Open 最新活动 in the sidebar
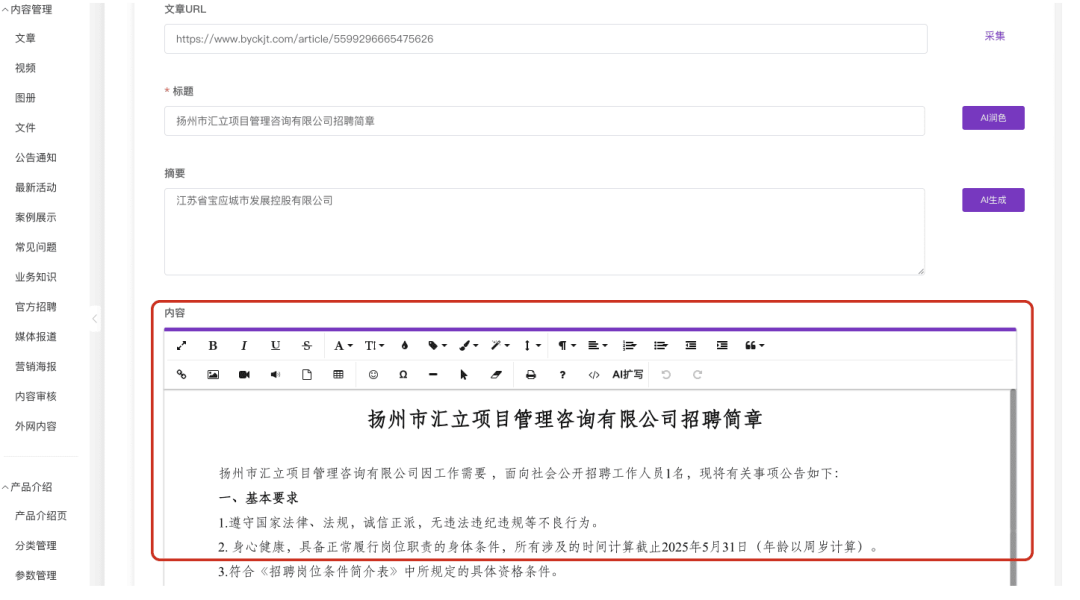This screenshot has height=600, width=1080. pyautogui.click(x=36, y=187)
